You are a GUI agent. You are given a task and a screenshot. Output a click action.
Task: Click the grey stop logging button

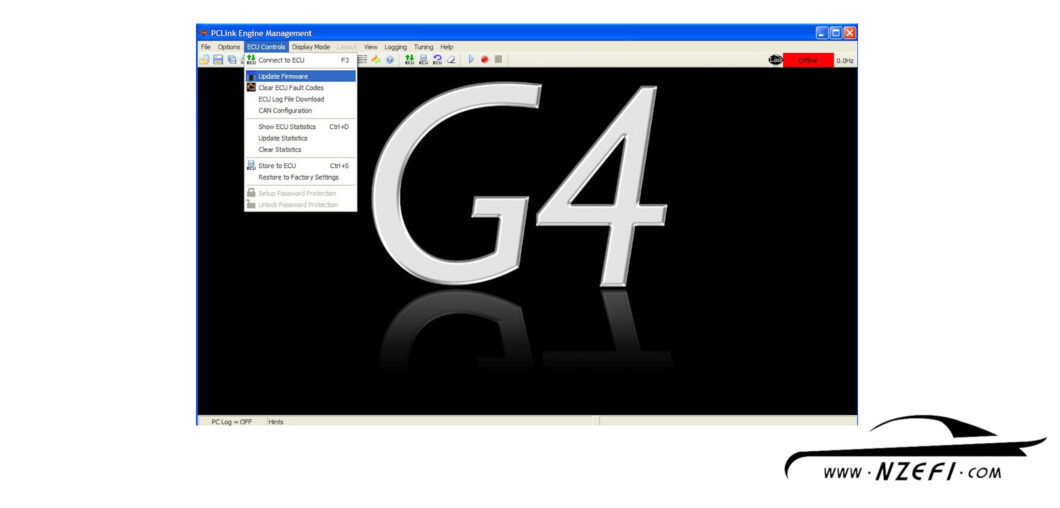coord(498,60)
